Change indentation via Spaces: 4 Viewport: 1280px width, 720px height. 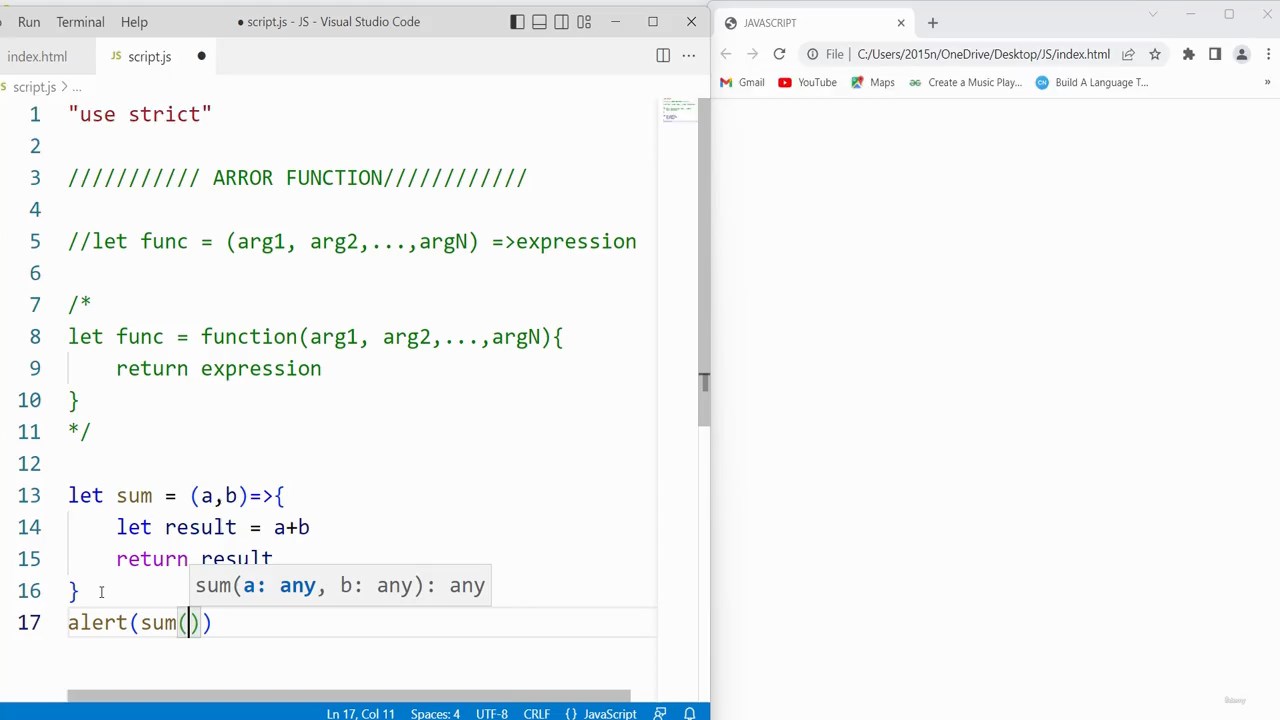[435, 713]
